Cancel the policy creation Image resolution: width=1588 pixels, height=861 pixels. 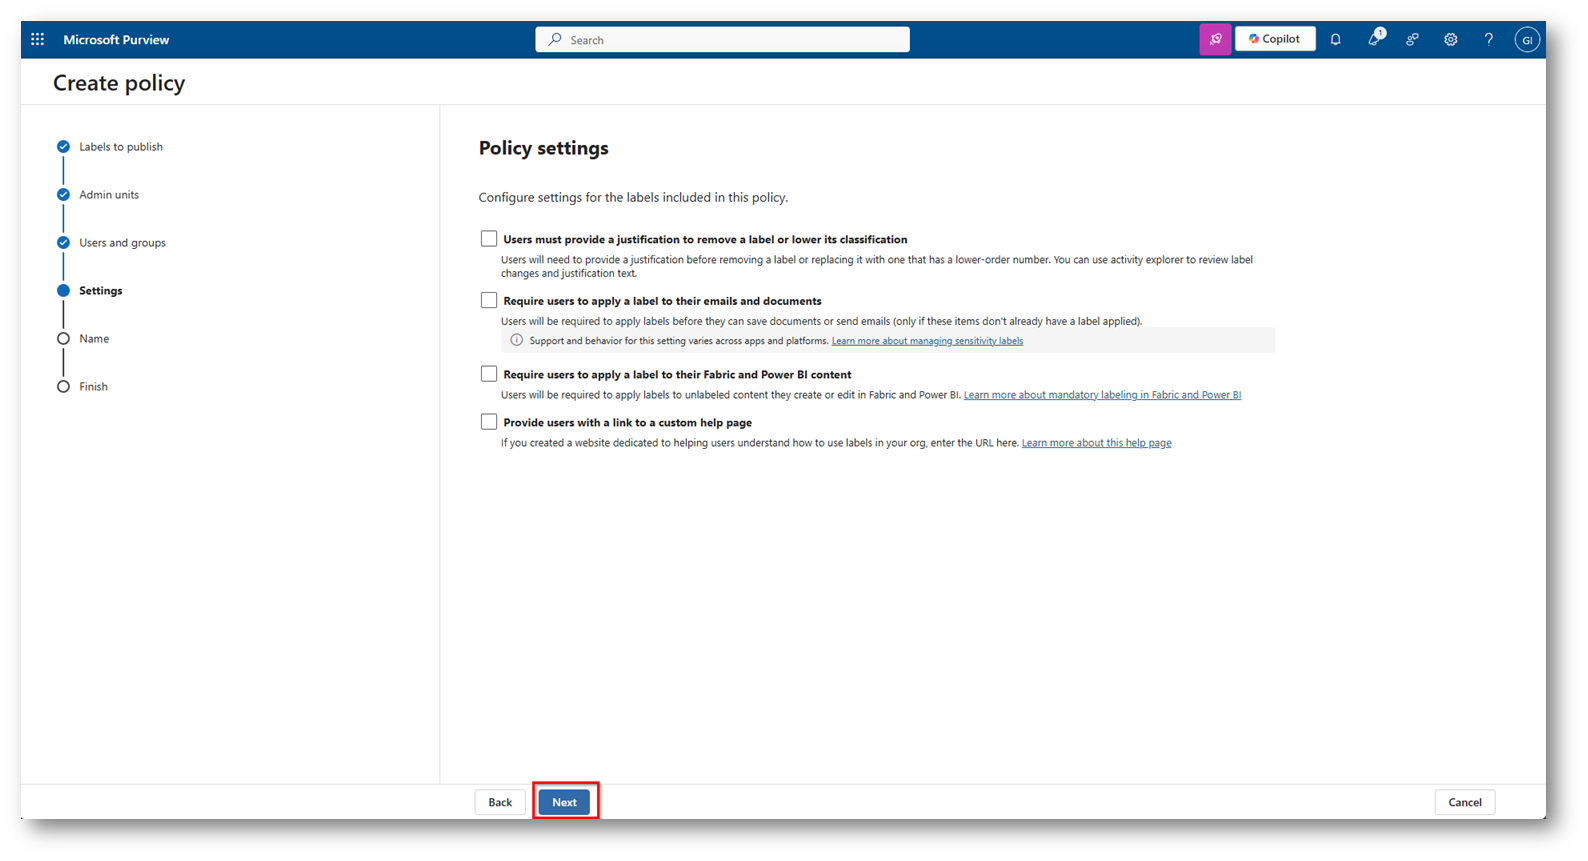[1465, 802]
